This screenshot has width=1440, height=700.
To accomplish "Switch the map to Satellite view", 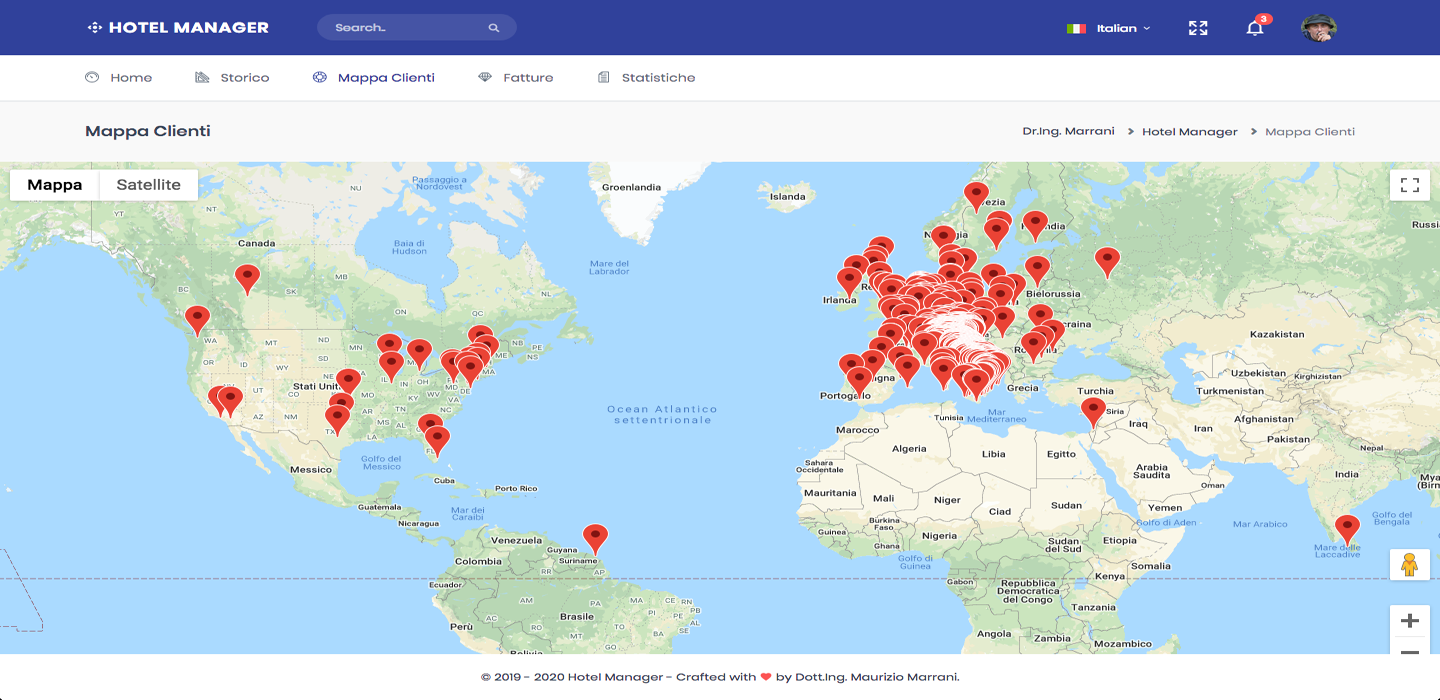I will 149,185.
